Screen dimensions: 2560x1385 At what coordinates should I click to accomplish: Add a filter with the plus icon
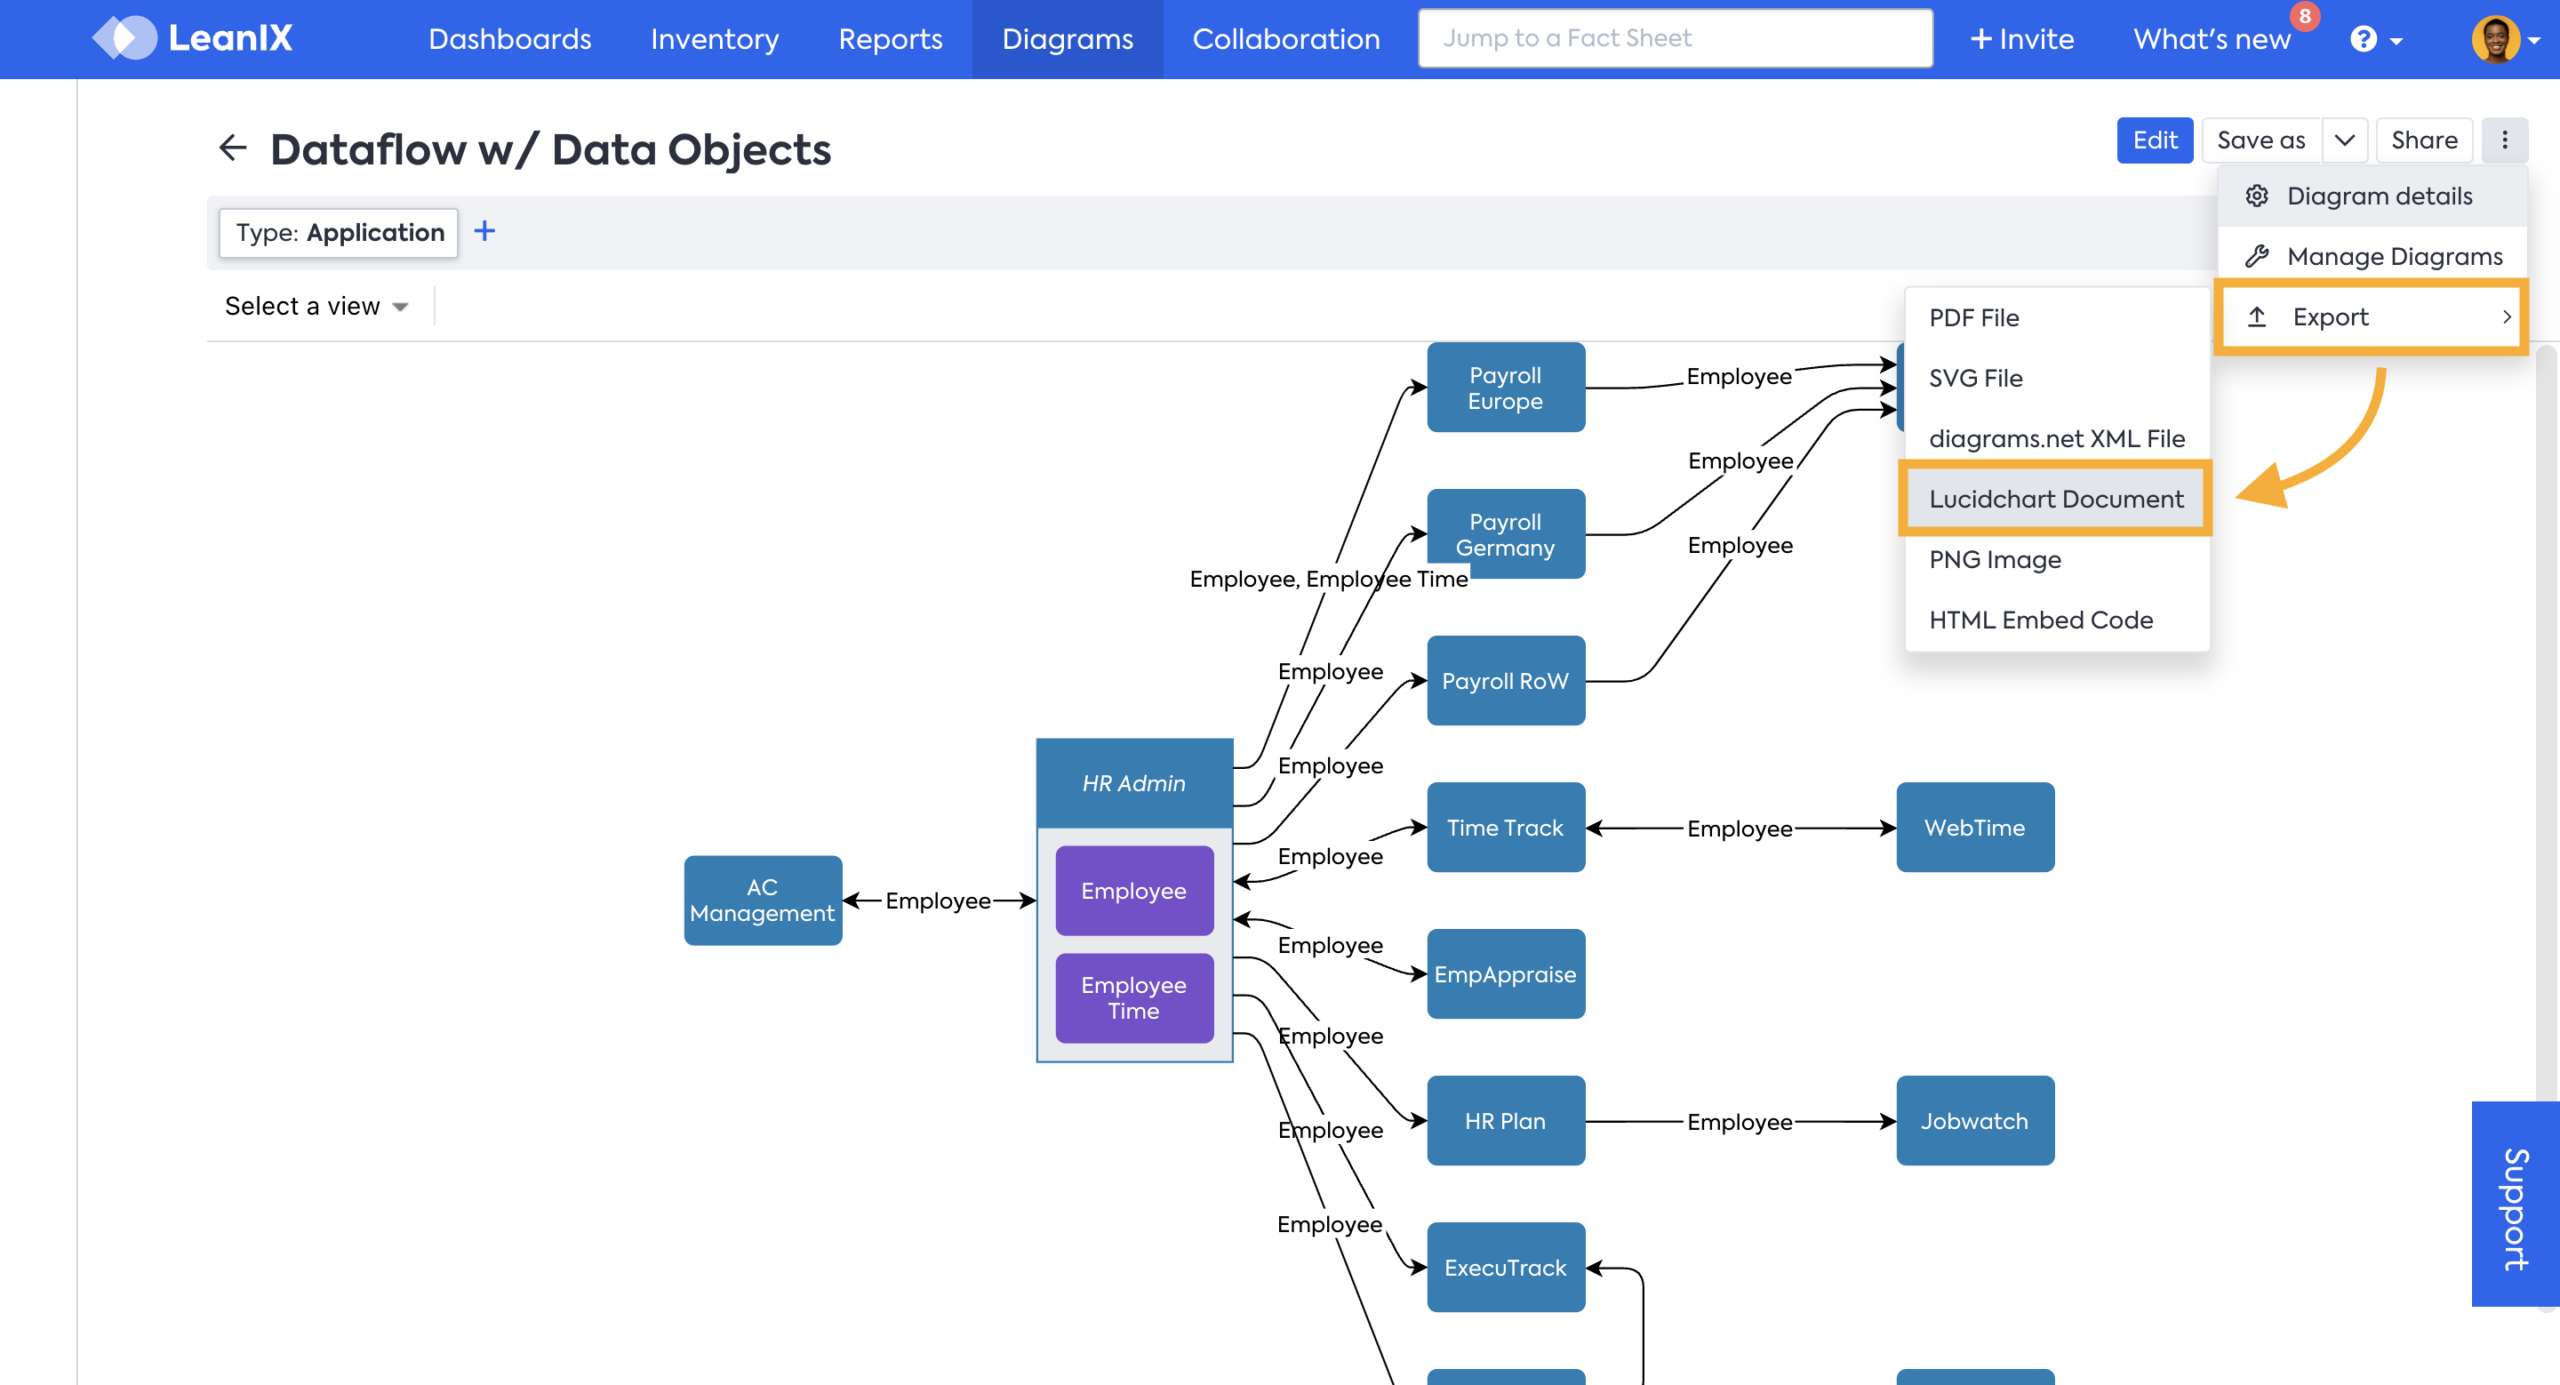tap(484, 231)
